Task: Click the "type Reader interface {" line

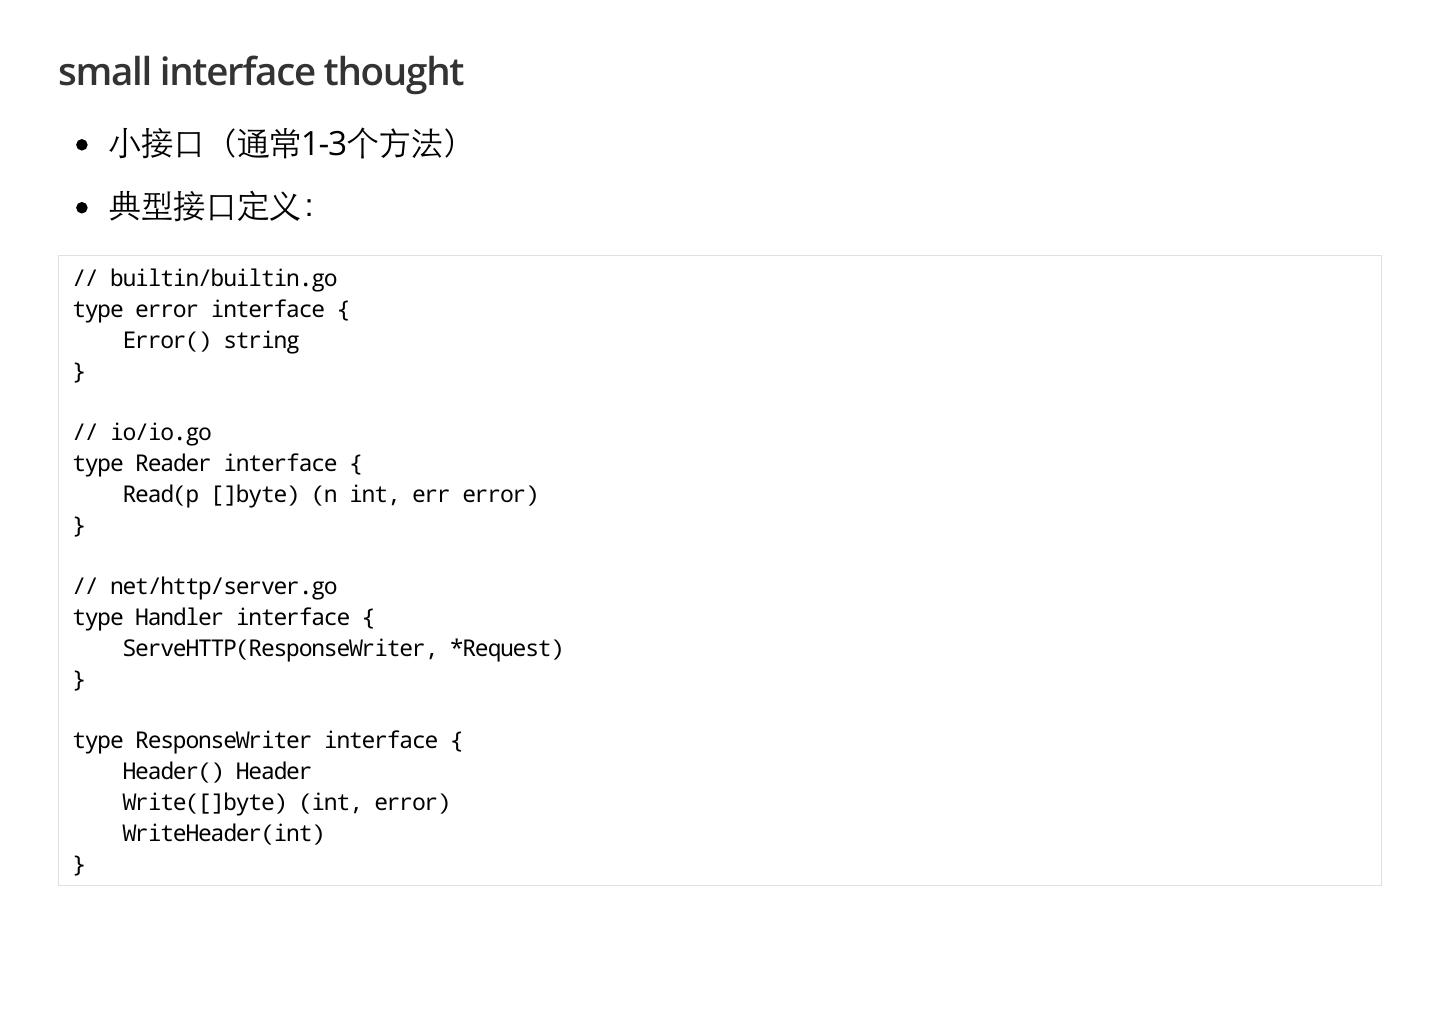Action: click(217, 464)
